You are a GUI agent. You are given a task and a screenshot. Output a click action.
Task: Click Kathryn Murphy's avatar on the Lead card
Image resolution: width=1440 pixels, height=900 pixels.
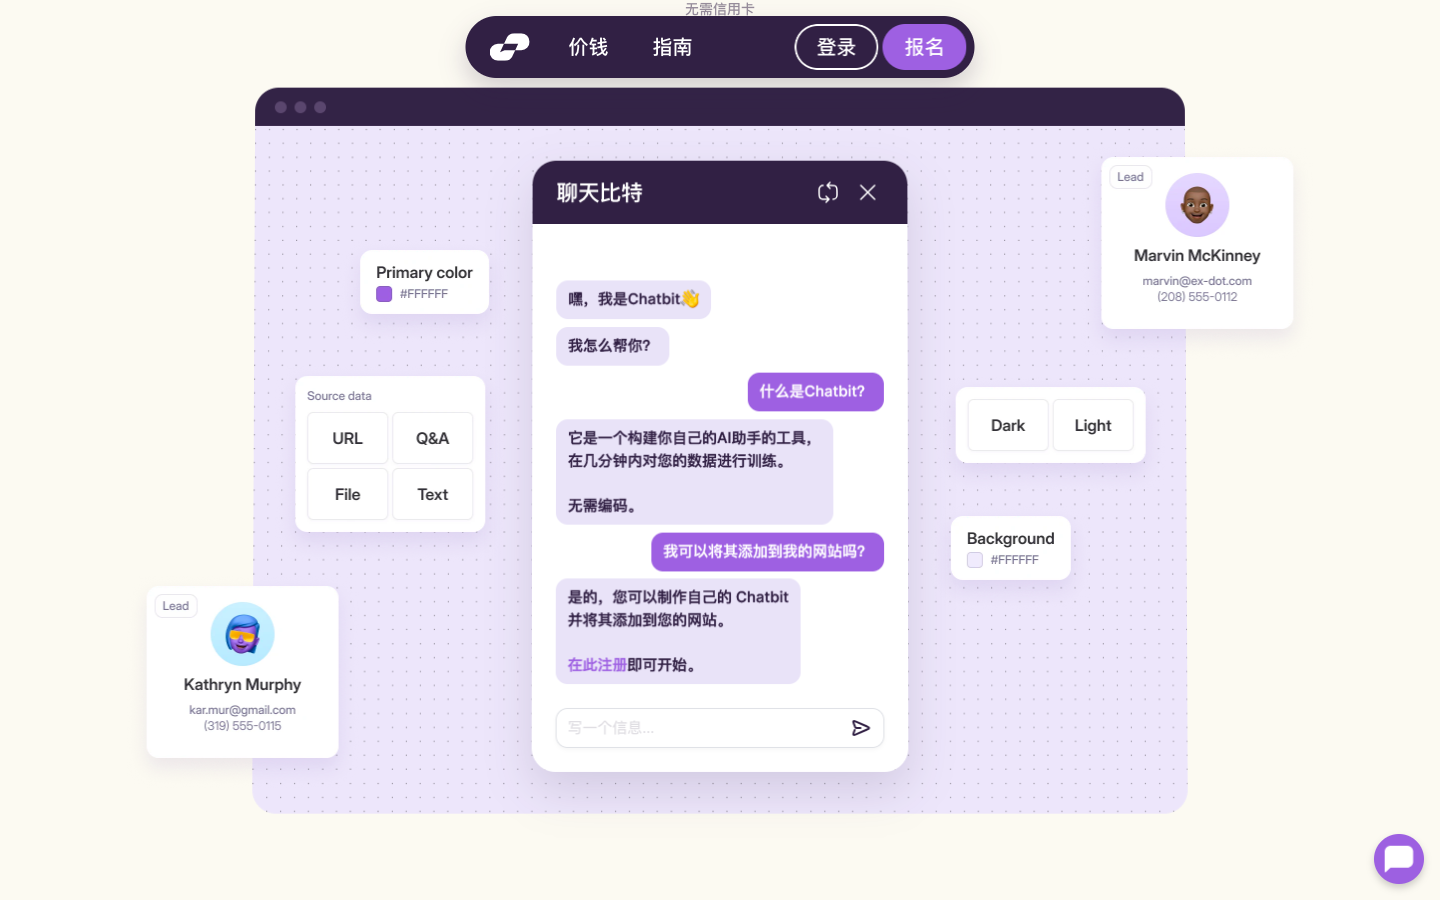242,634
